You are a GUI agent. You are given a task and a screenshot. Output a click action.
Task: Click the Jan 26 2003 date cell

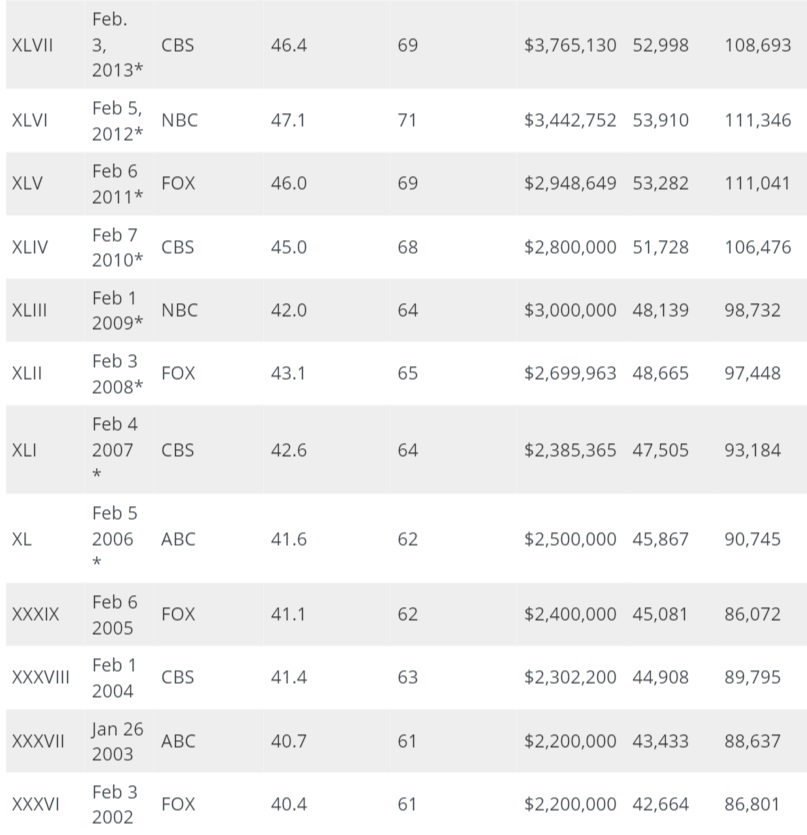coord(118,741)
